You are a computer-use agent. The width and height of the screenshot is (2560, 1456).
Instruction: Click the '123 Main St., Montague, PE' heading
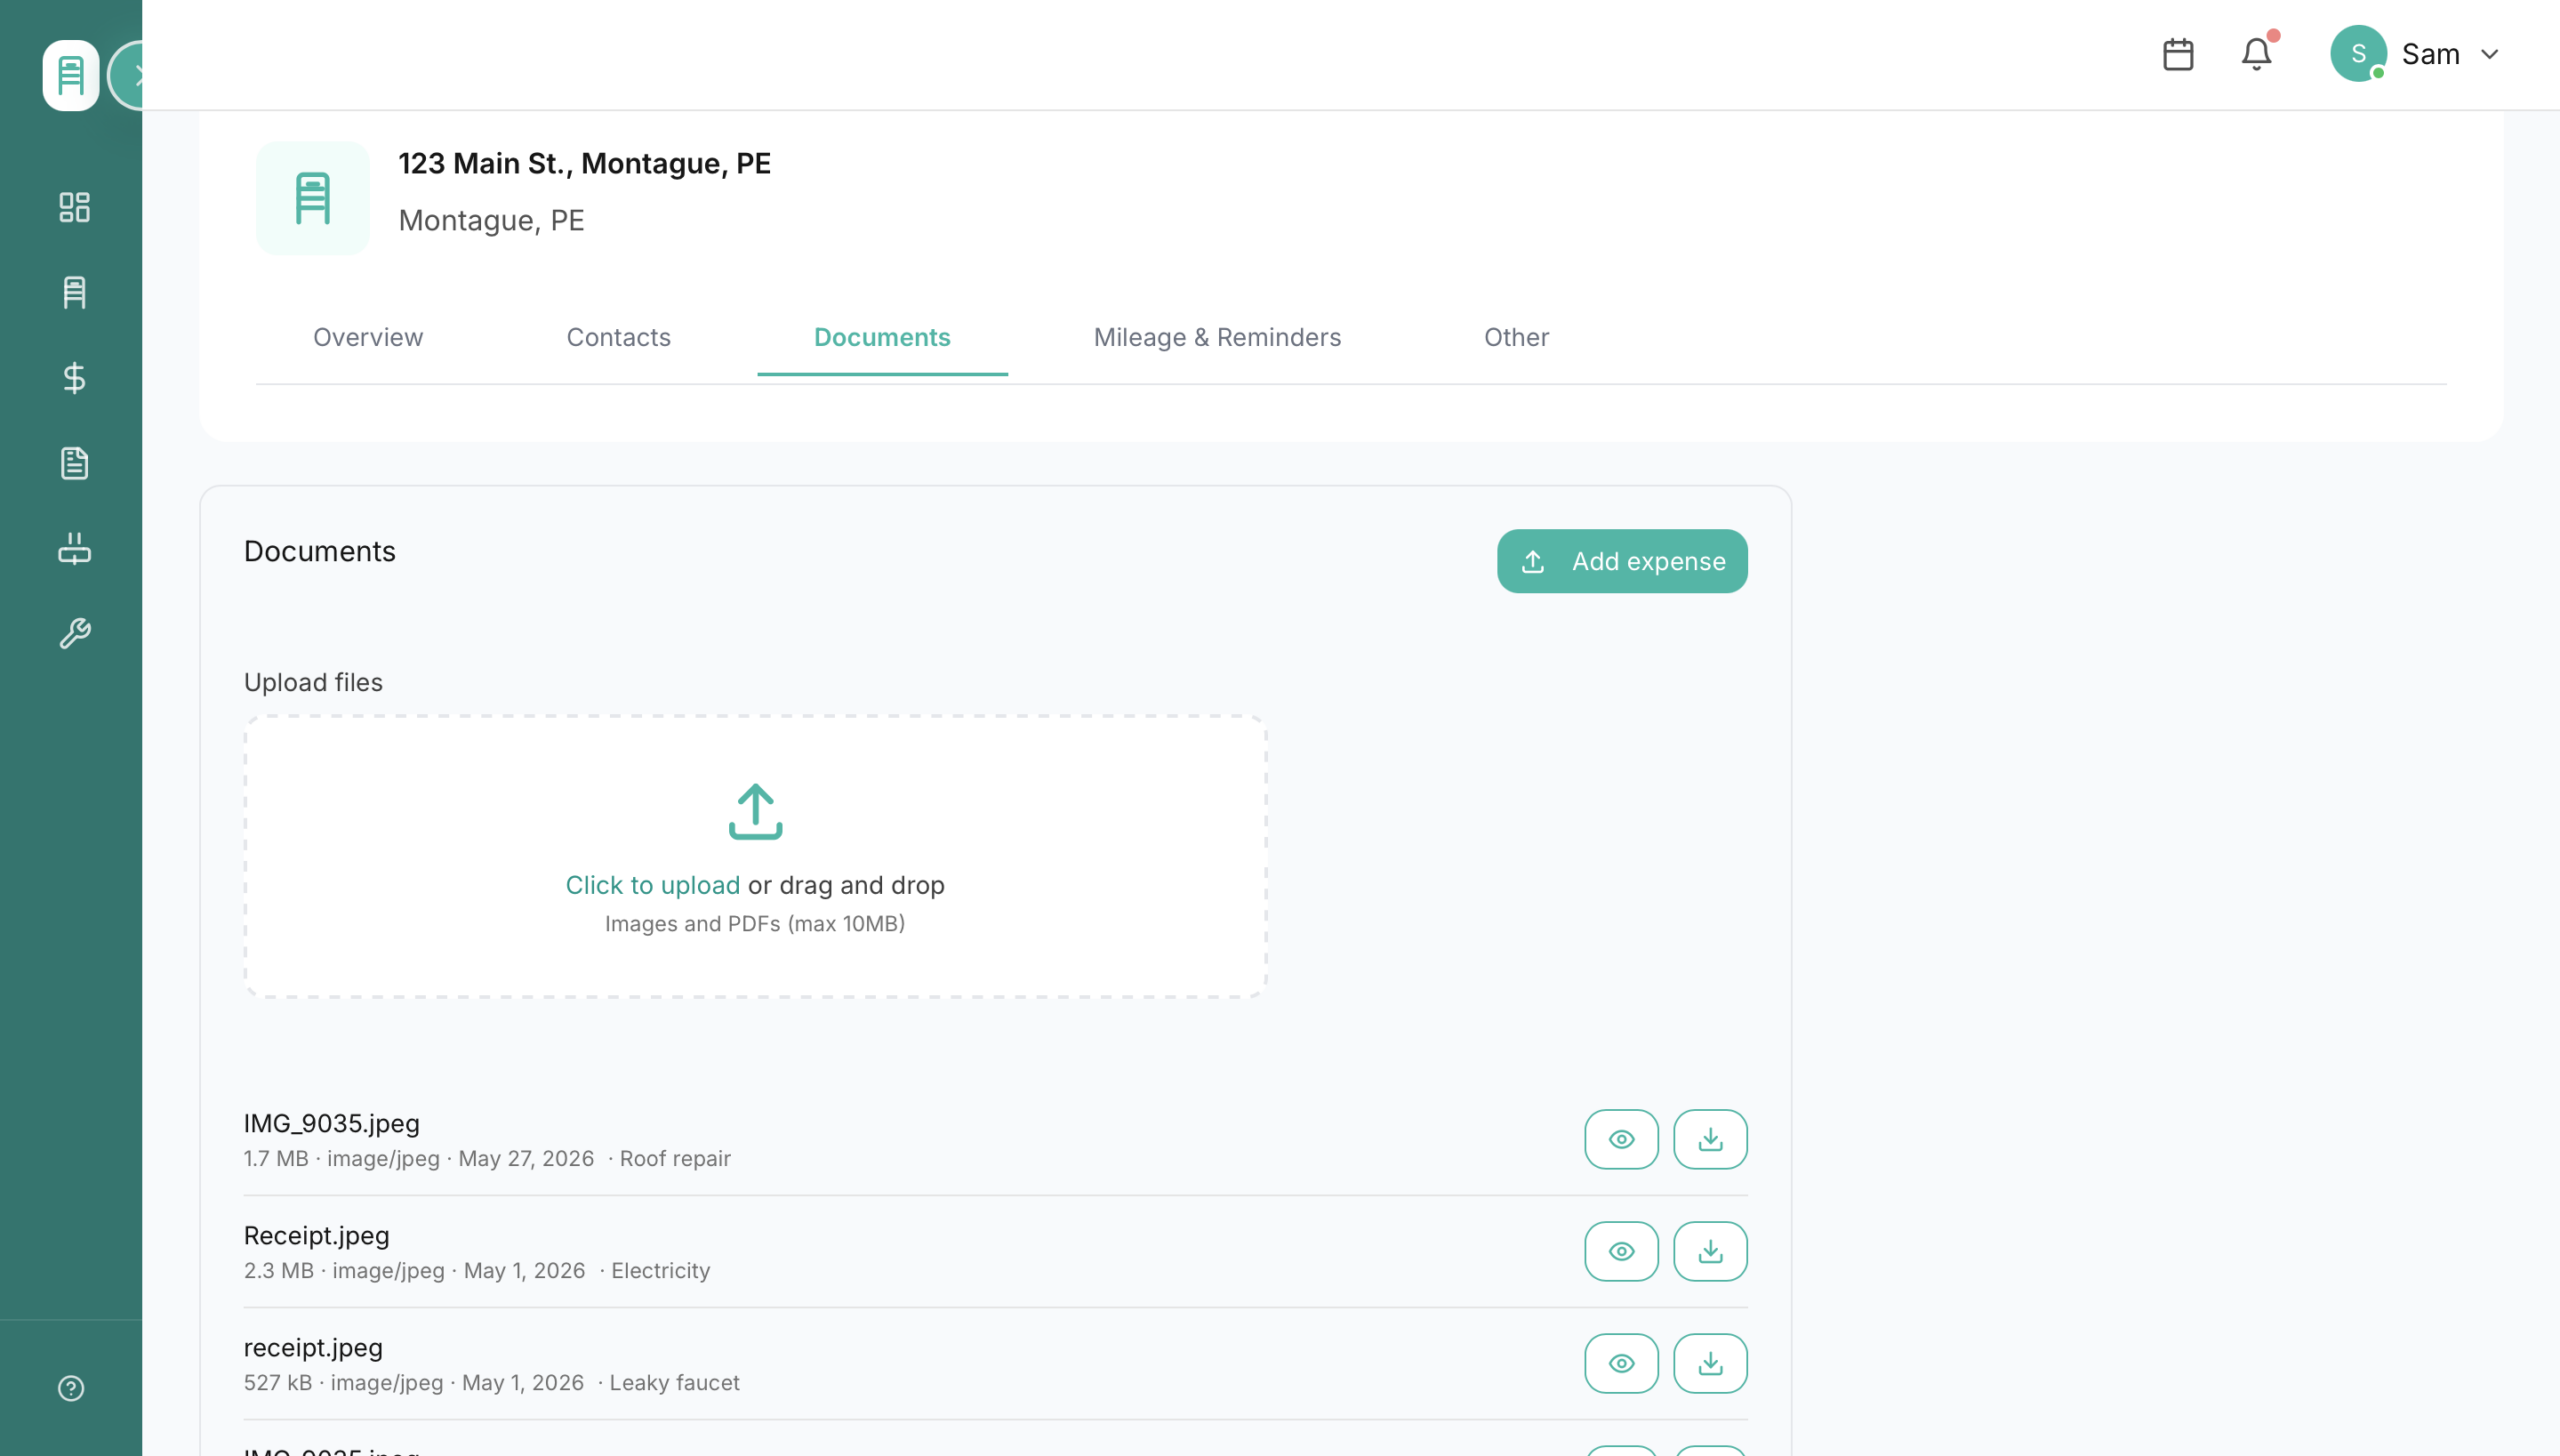(x=584, y=163)
